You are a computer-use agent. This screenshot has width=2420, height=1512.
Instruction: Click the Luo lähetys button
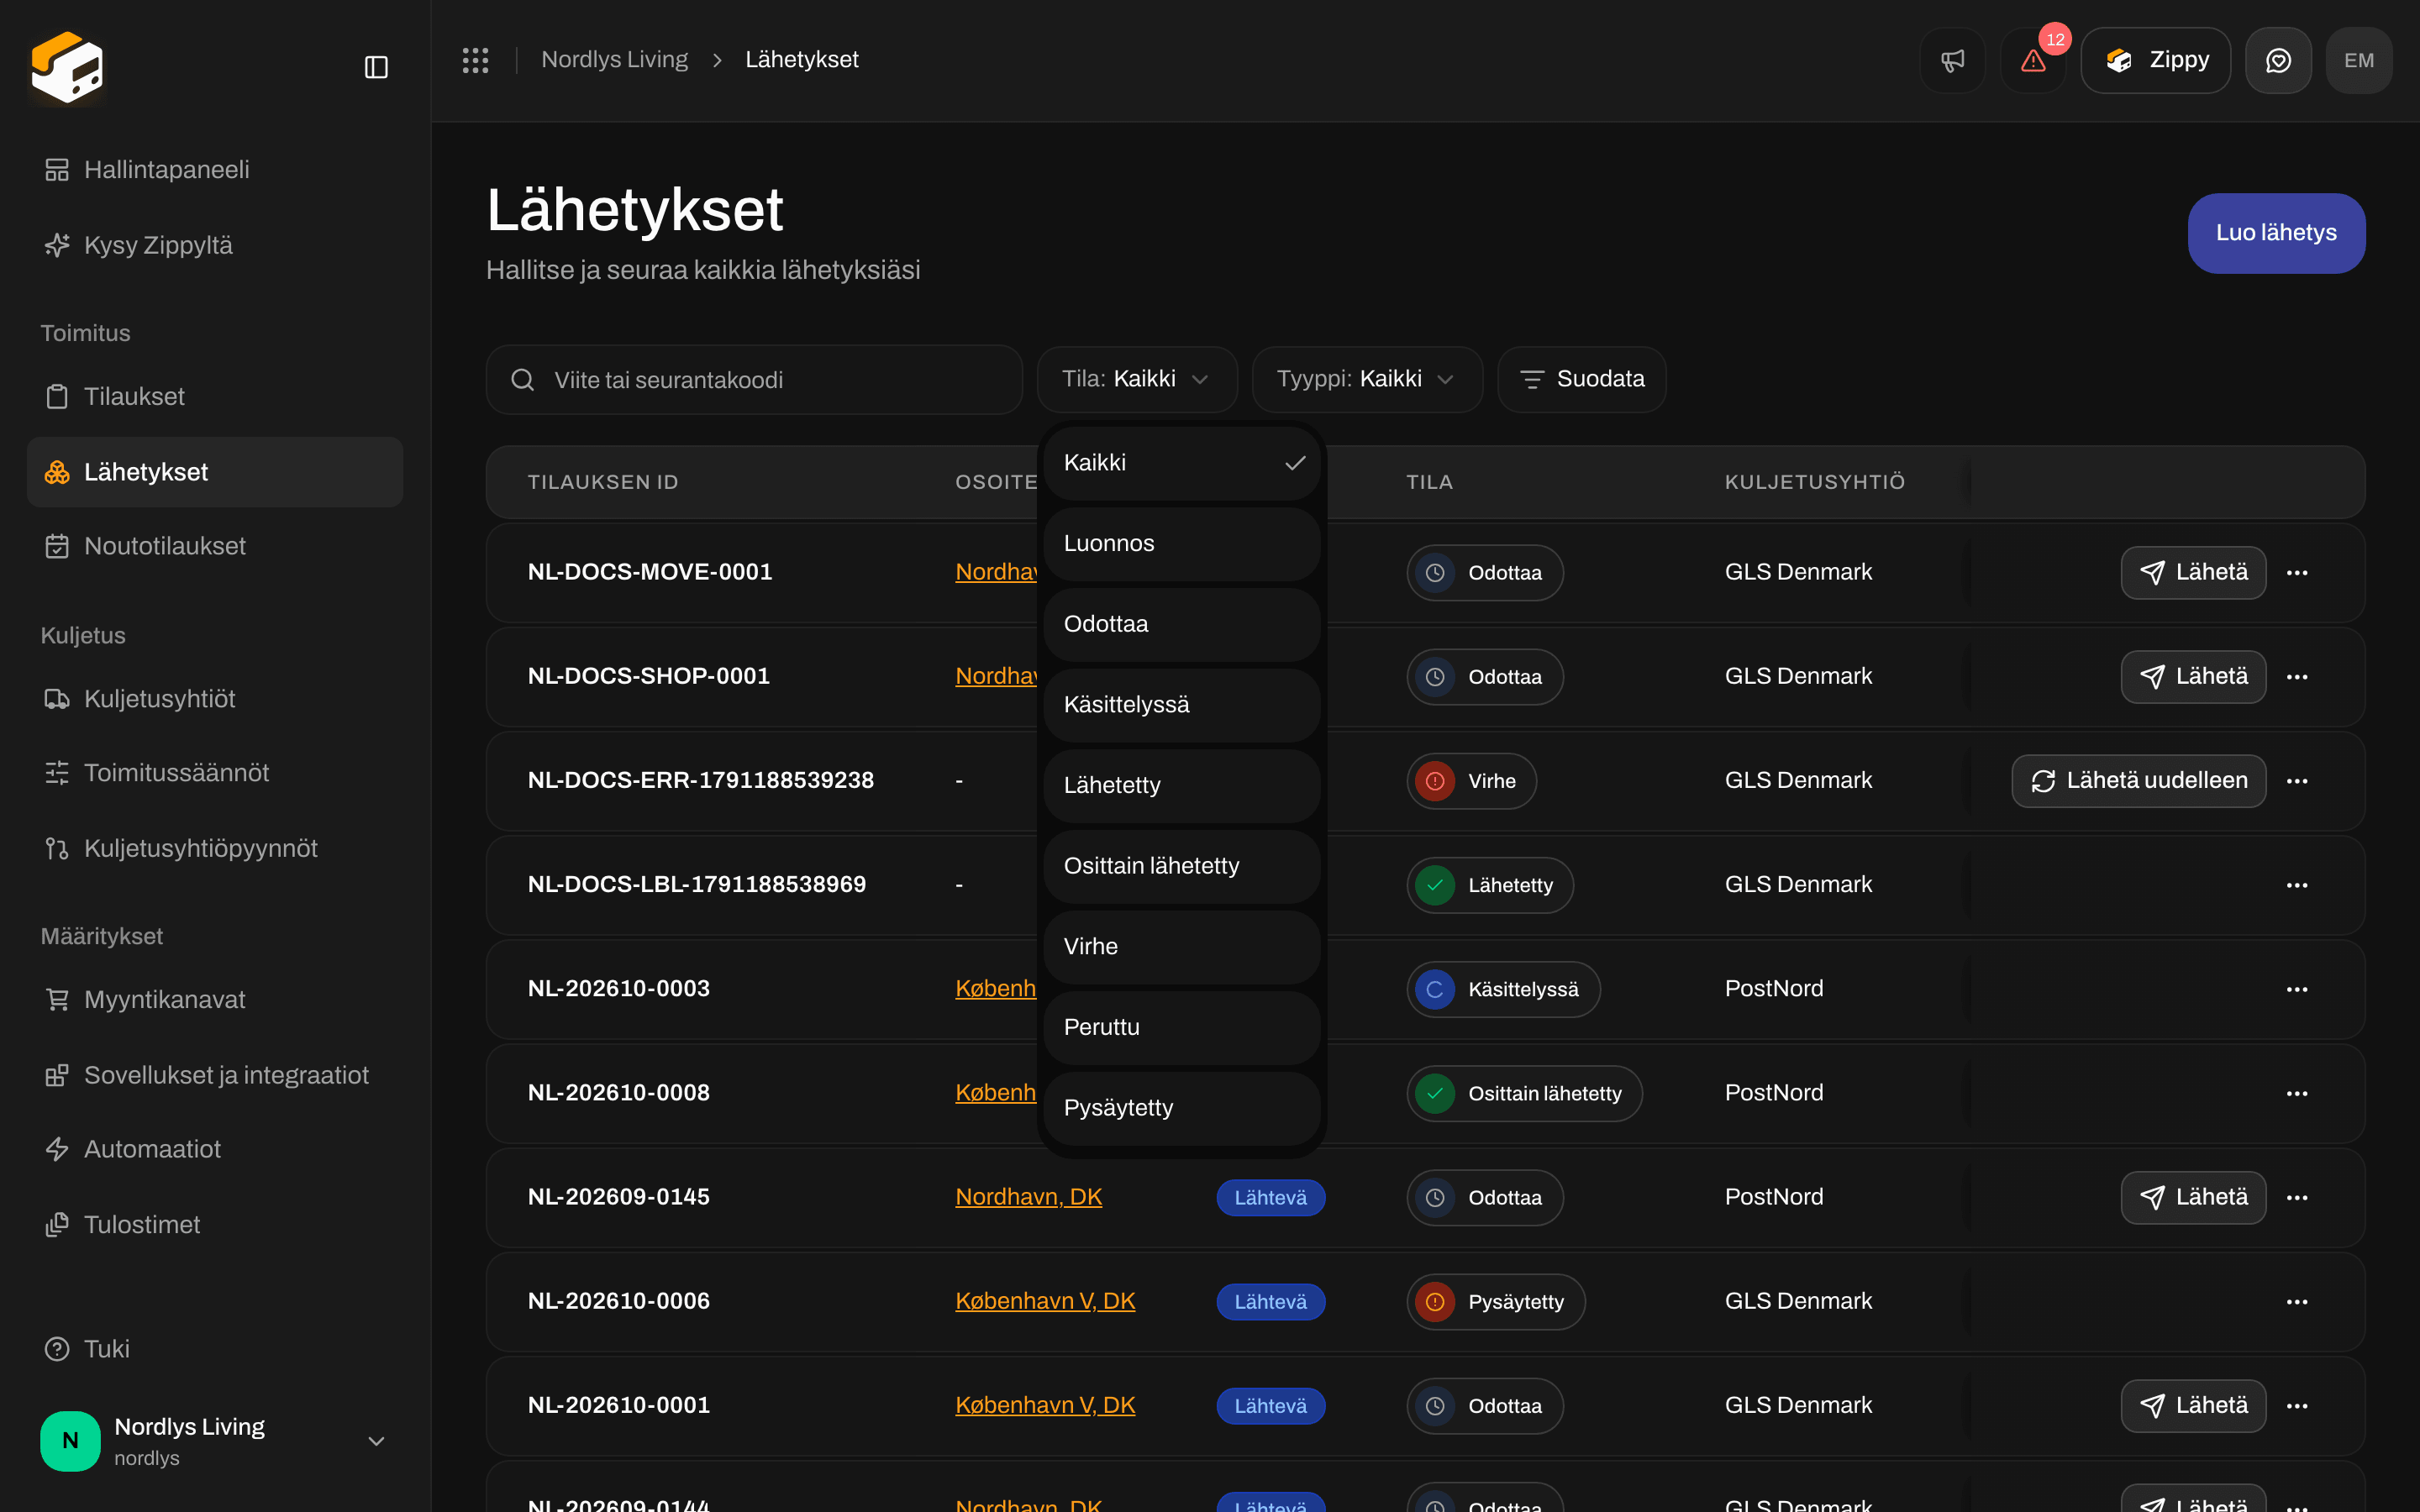pyautogui.click(x=2276, y=233)
